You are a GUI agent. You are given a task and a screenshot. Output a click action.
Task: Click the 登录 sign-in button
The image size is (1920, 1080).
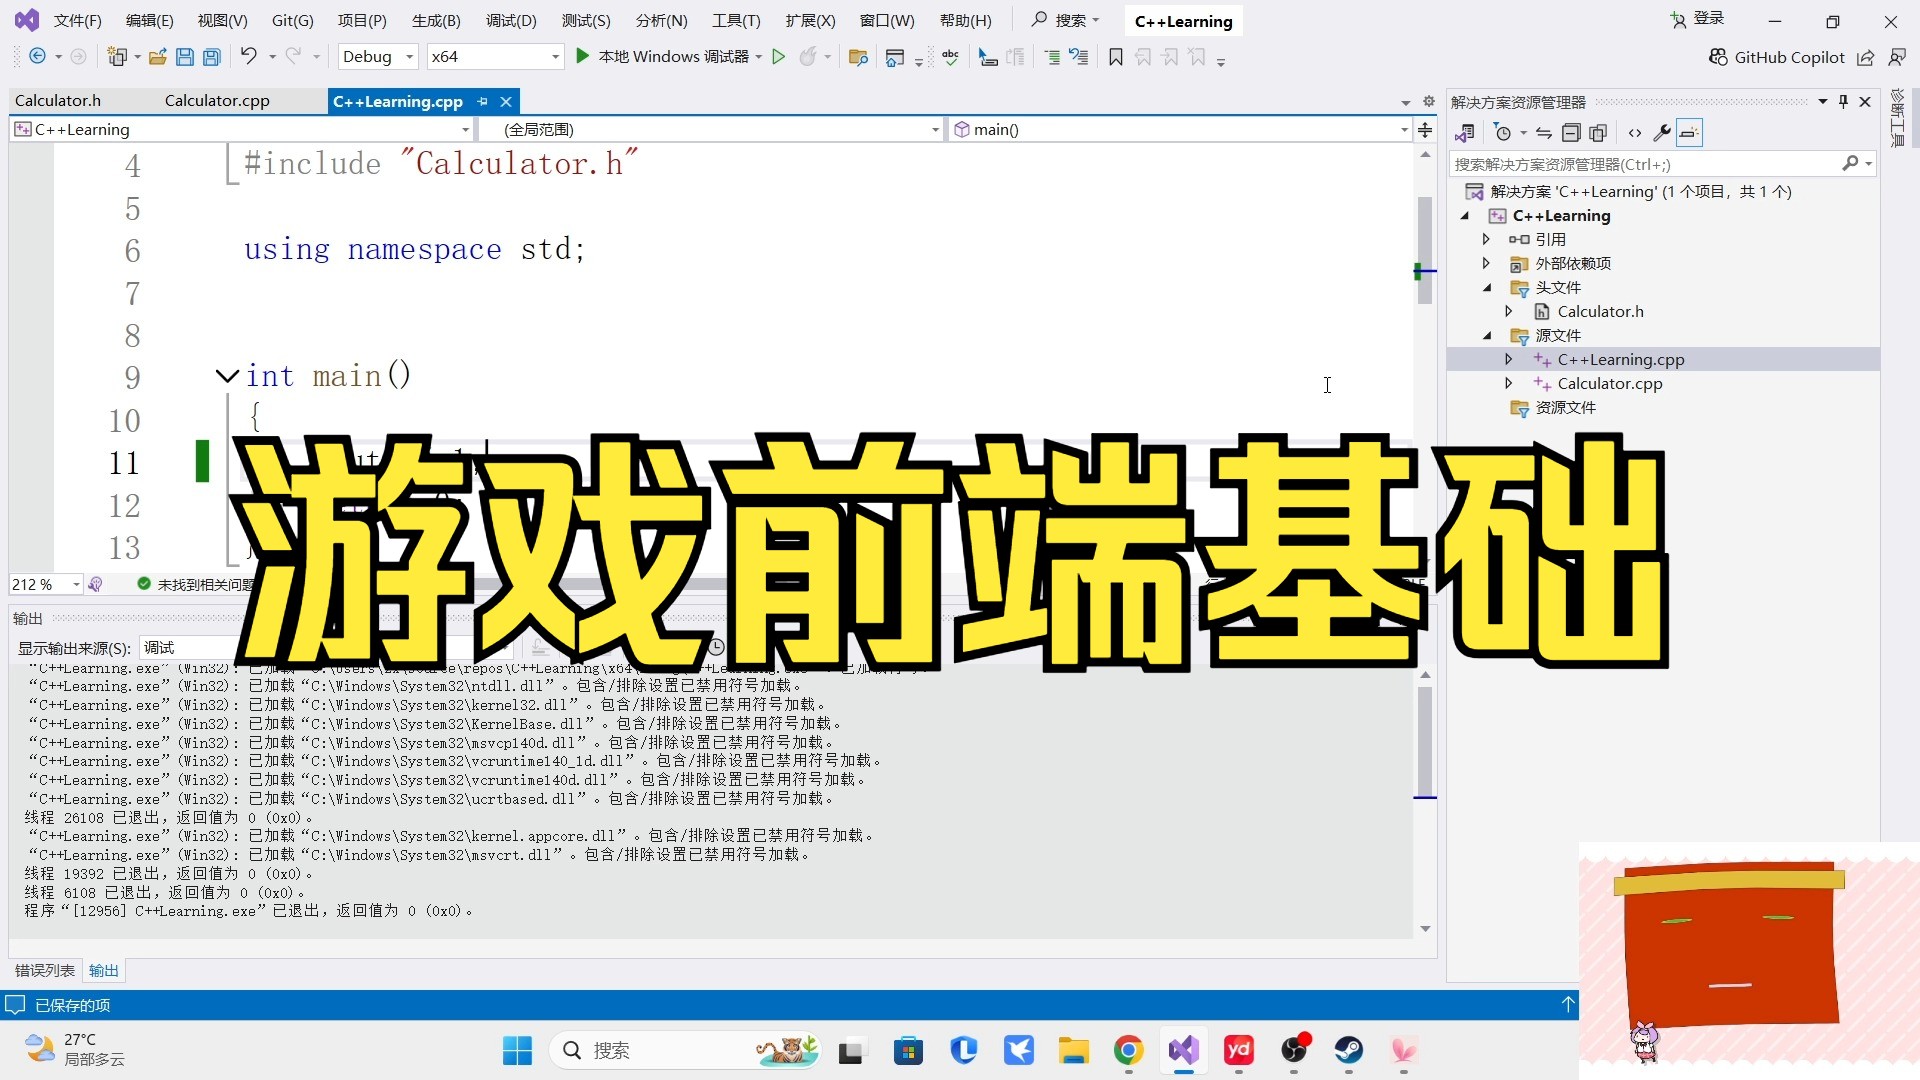click(x=1698, y=19)
